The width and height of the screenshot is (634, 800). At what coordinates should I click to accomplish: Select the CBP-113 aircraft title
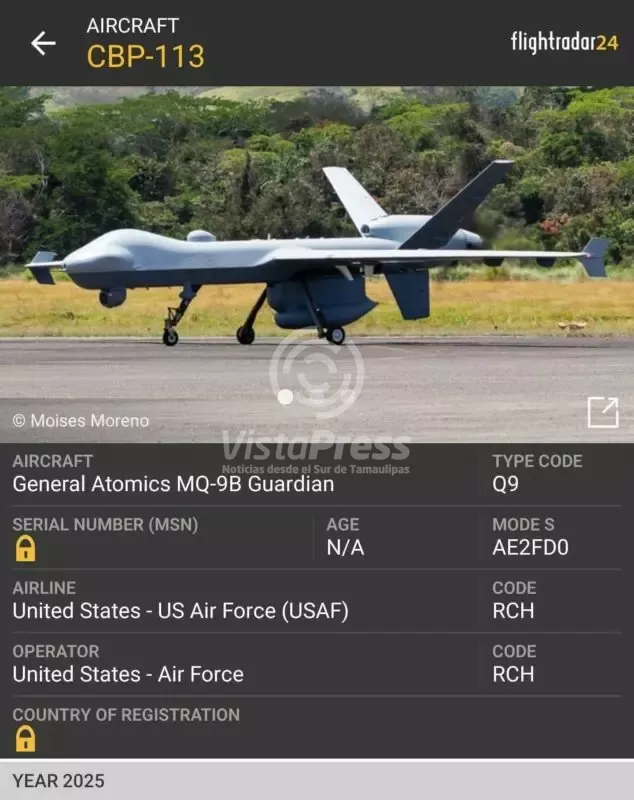click(x=145, y=56)
